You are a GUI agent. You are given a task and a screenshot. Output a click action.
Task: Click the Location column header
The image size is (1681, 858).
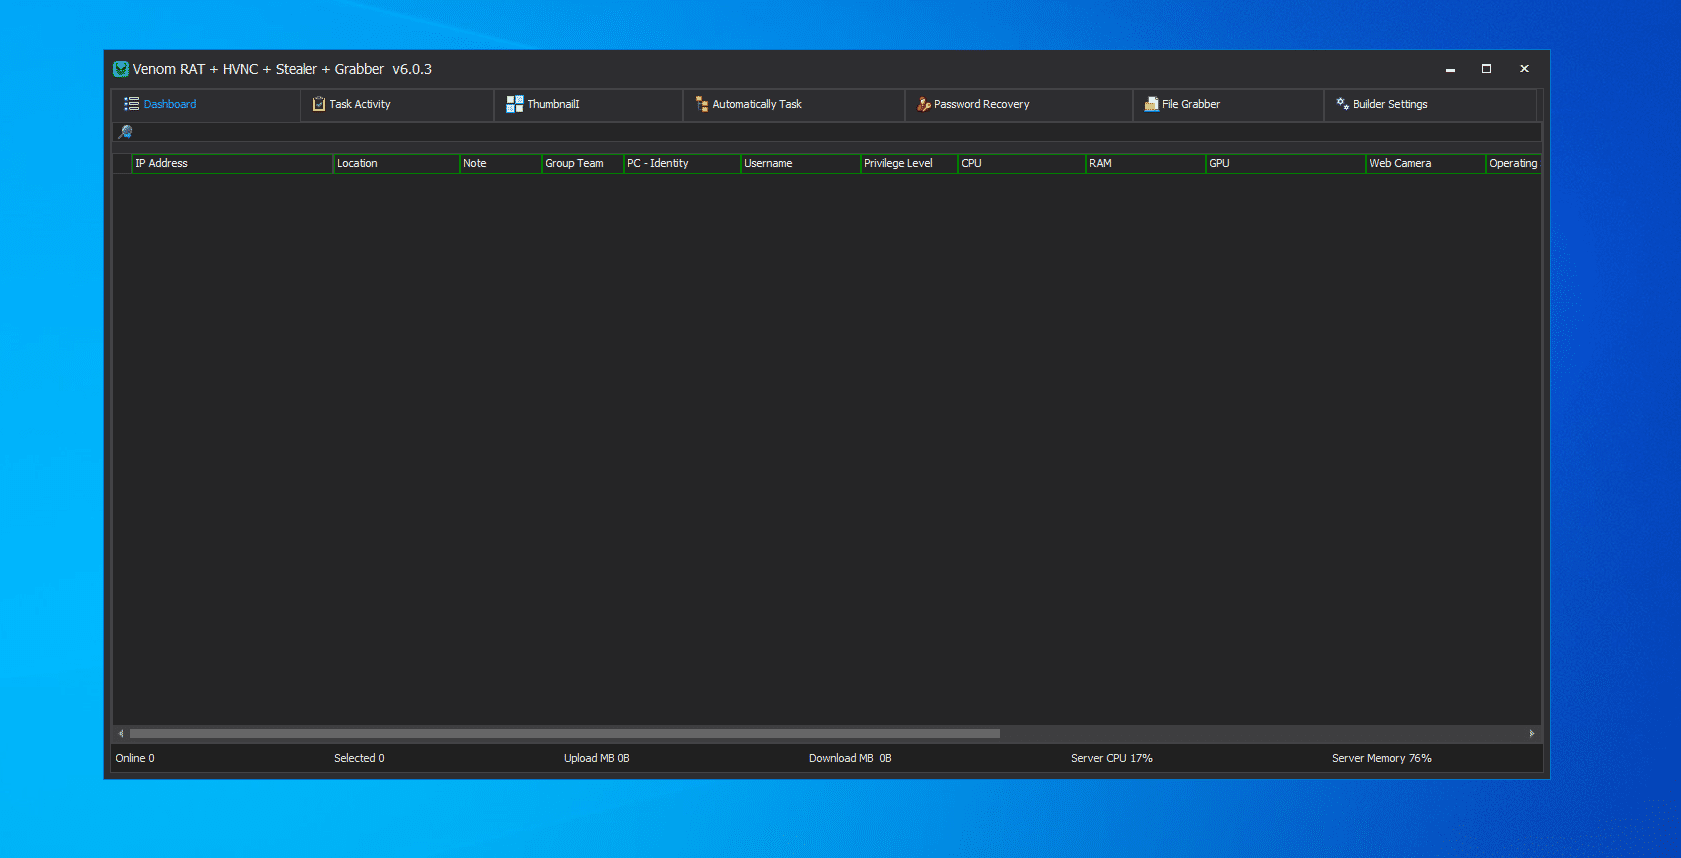coord(396,163)
